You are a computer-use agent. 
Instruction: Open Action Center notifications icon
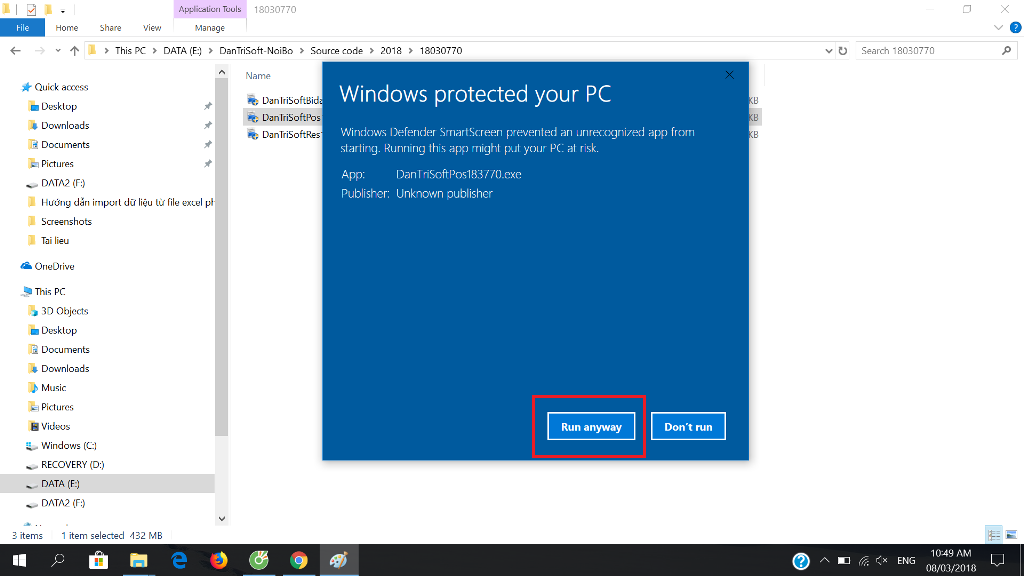[x=997, y=560]
